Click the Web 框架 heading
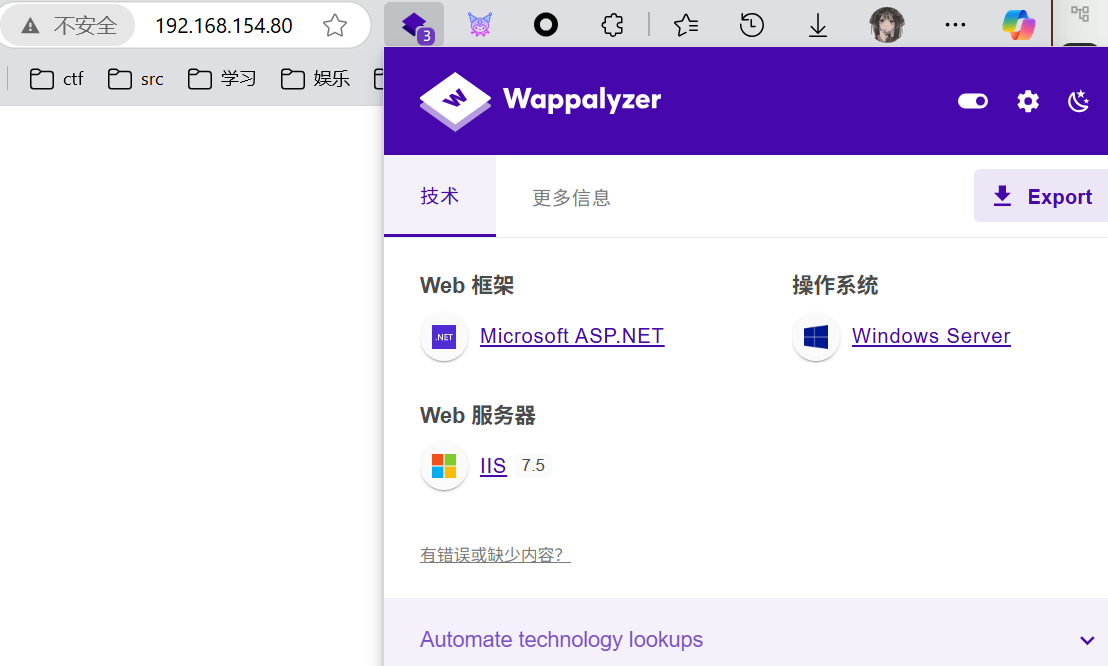The width and height of the screenshot is (1108, 666). click(x=467, y=286)
